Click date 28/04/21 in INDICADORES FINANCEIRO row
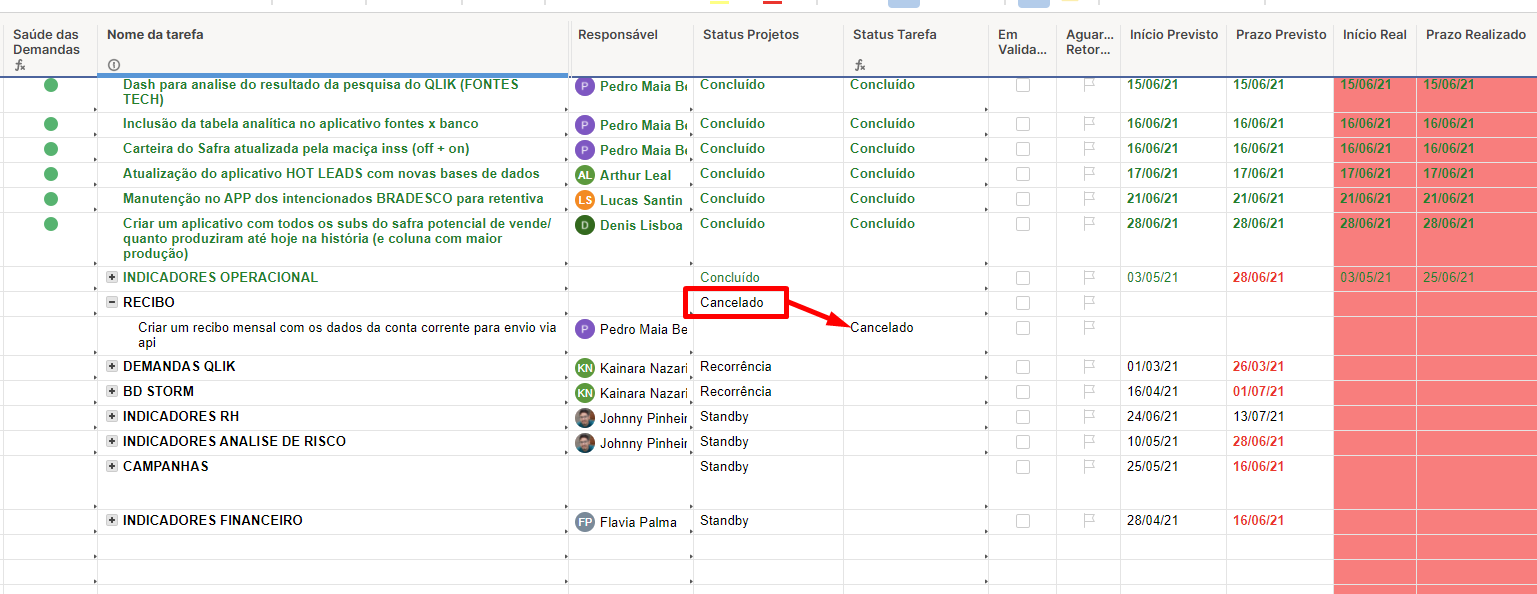 coord(1152,521)
